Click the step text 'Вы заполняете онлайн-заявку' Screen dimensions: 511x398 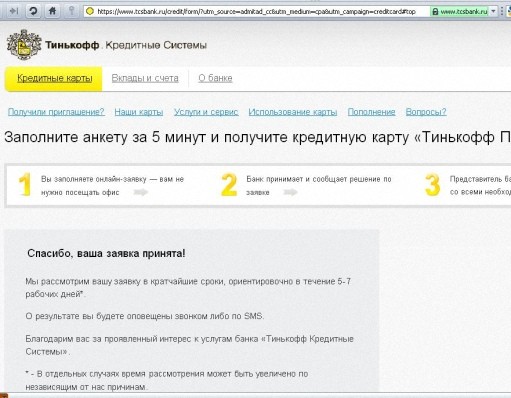click(x=94, y=179)
